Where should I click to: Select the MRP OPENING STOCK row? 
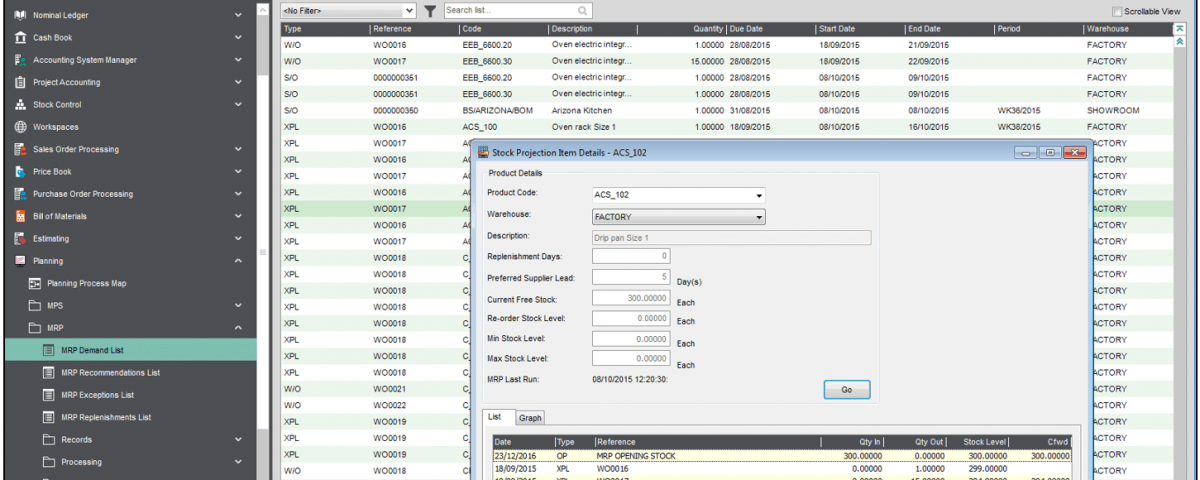click(x=782, y=456)
